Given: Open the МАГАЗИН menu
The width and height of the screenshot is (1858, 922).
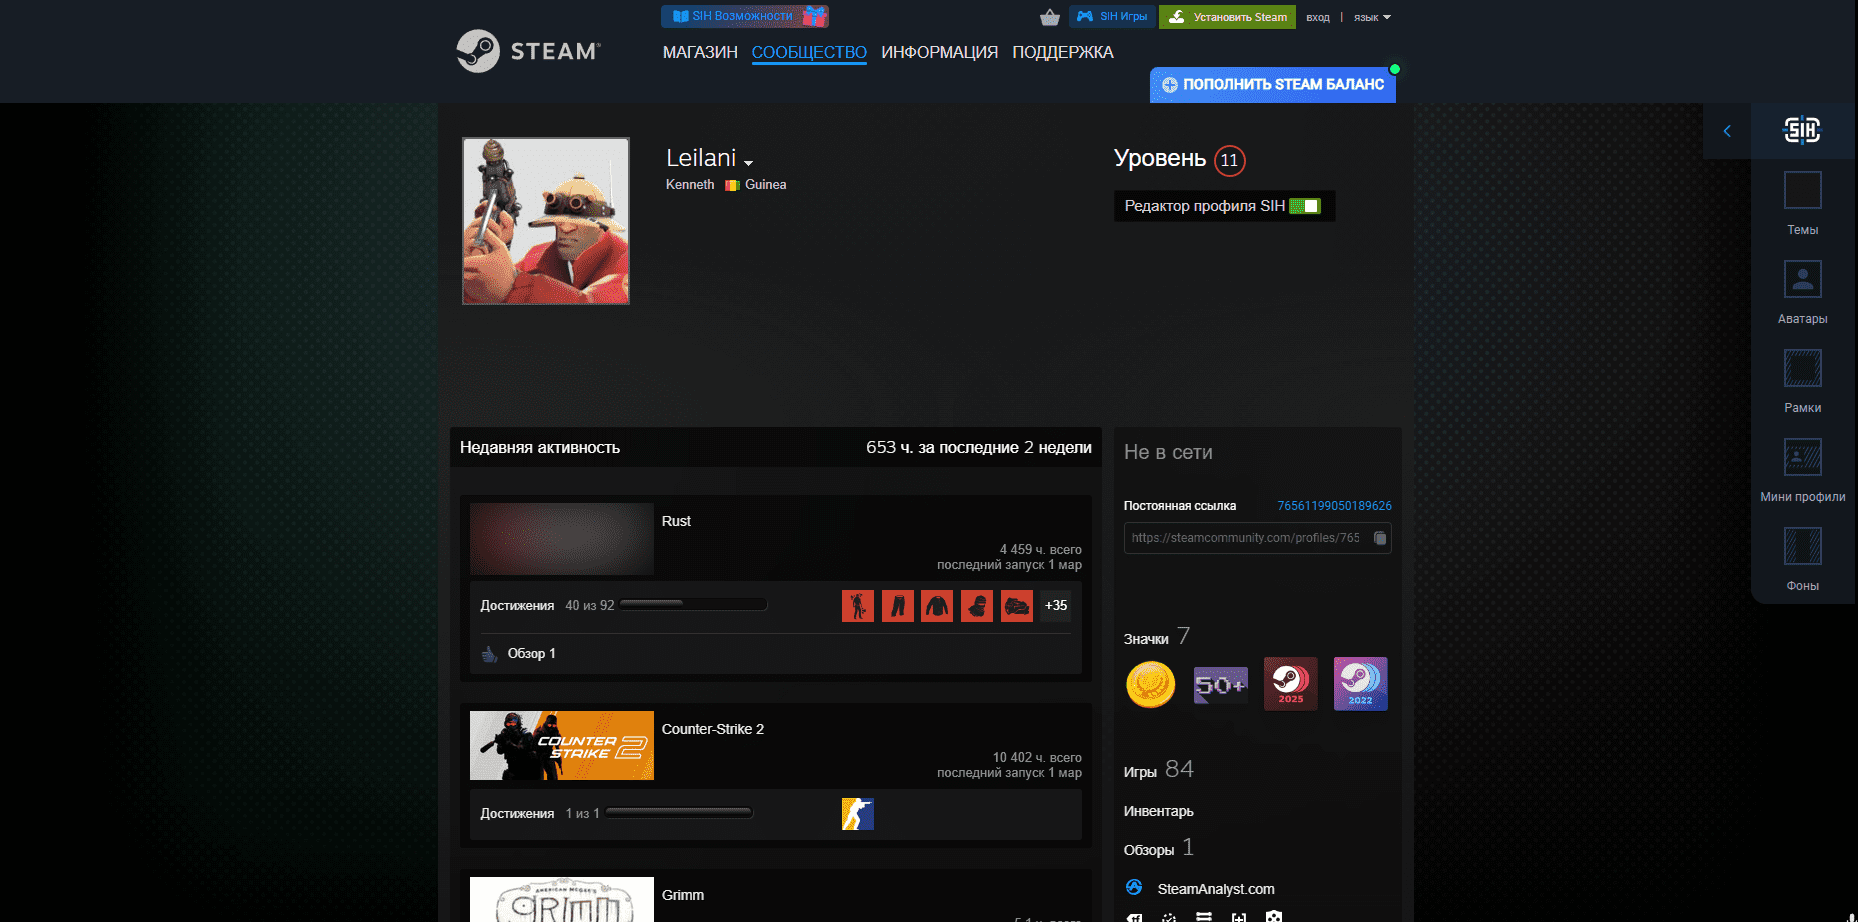Looking at the screenshot, I should coord(700,52).
